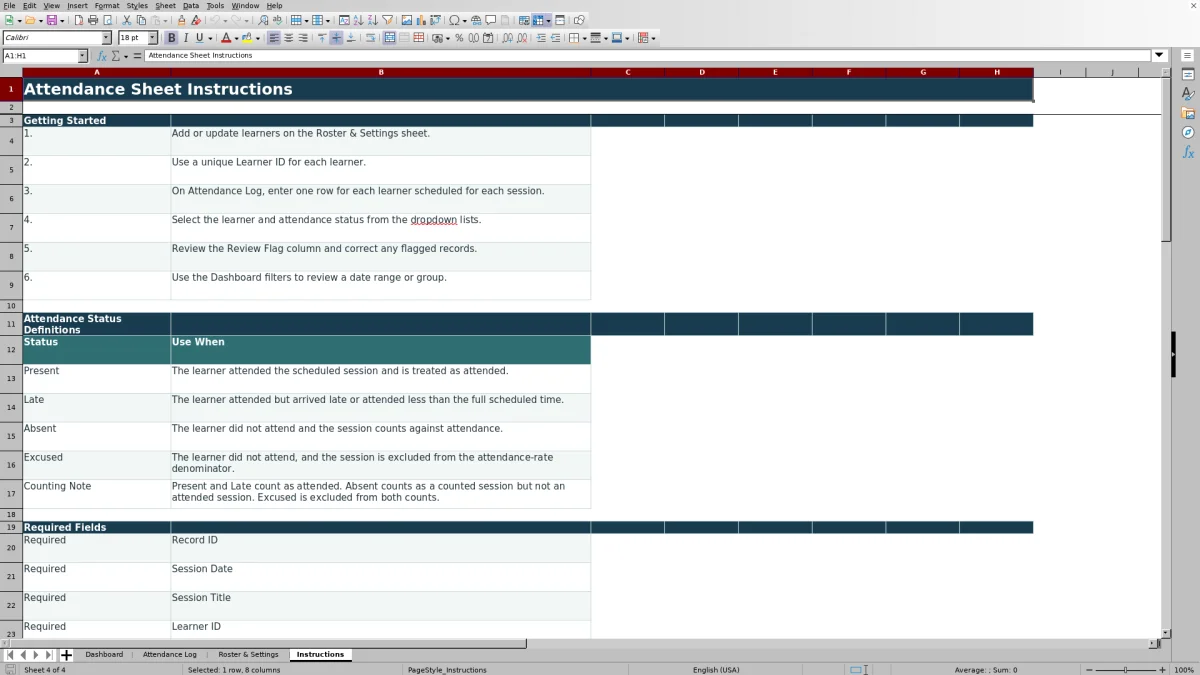The height and width of the screenshot is (675, 1200).
Task: Open the Open-document dropdown arrow
Action: pyautogui.click(x=40, y=21)
